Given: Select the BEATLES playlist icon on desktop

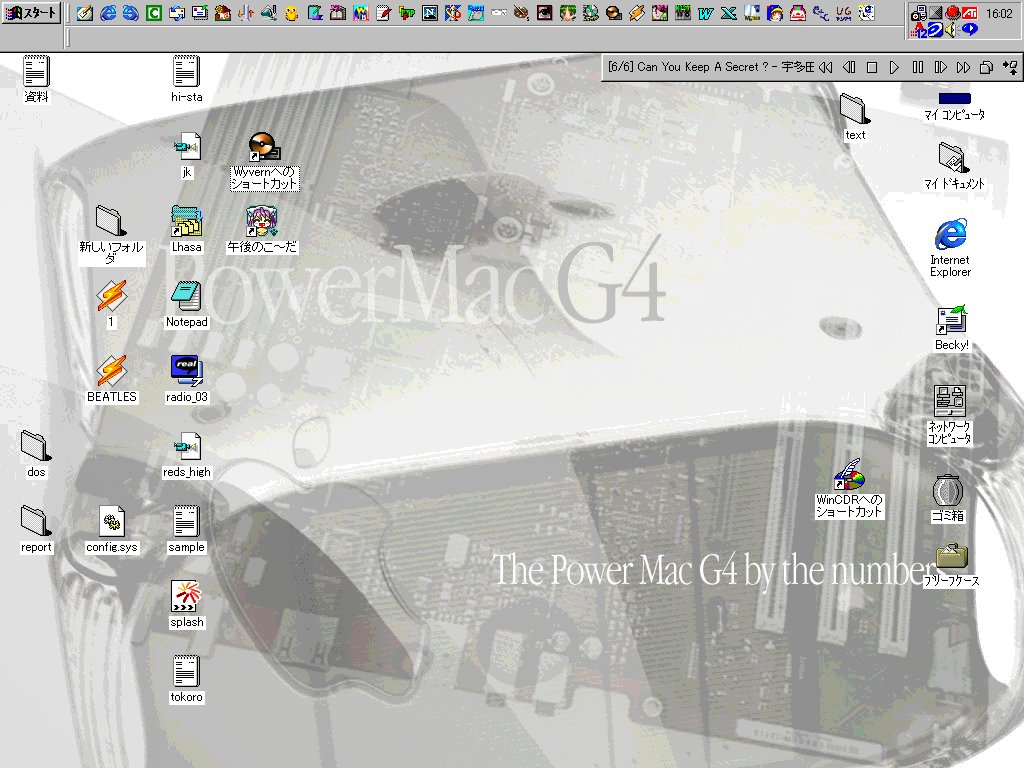Looking at the screenshot, I should [111, 371].
